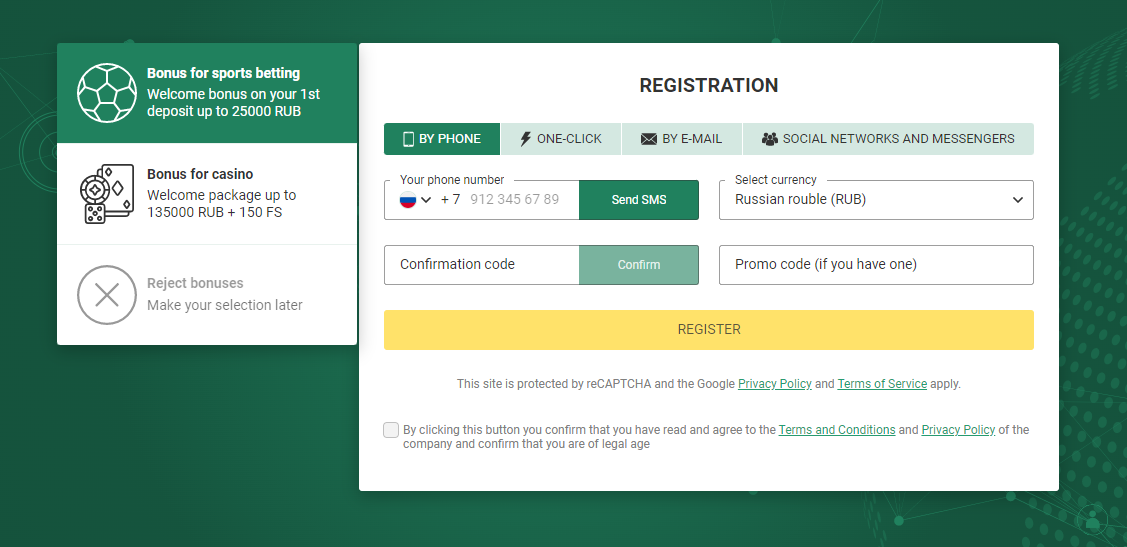The width and height of the screenshot is (1127, 547).
Task: Focus the phone number input field
Action: pos(514,200)
